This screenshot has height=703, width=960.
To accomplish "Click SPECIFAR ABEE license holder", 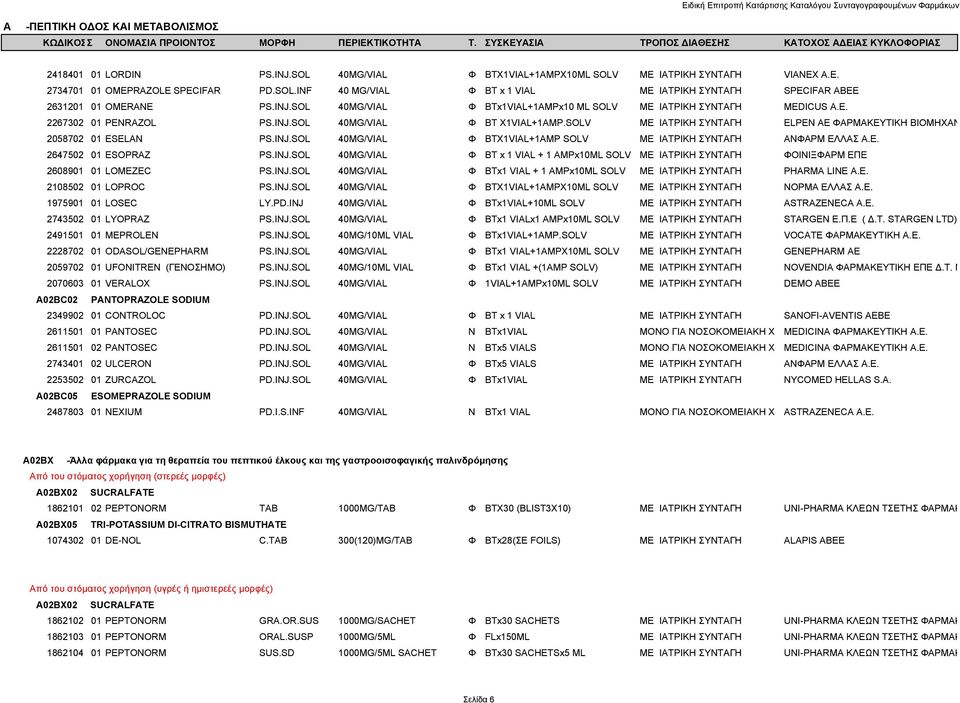I will (x=821, y=91).
